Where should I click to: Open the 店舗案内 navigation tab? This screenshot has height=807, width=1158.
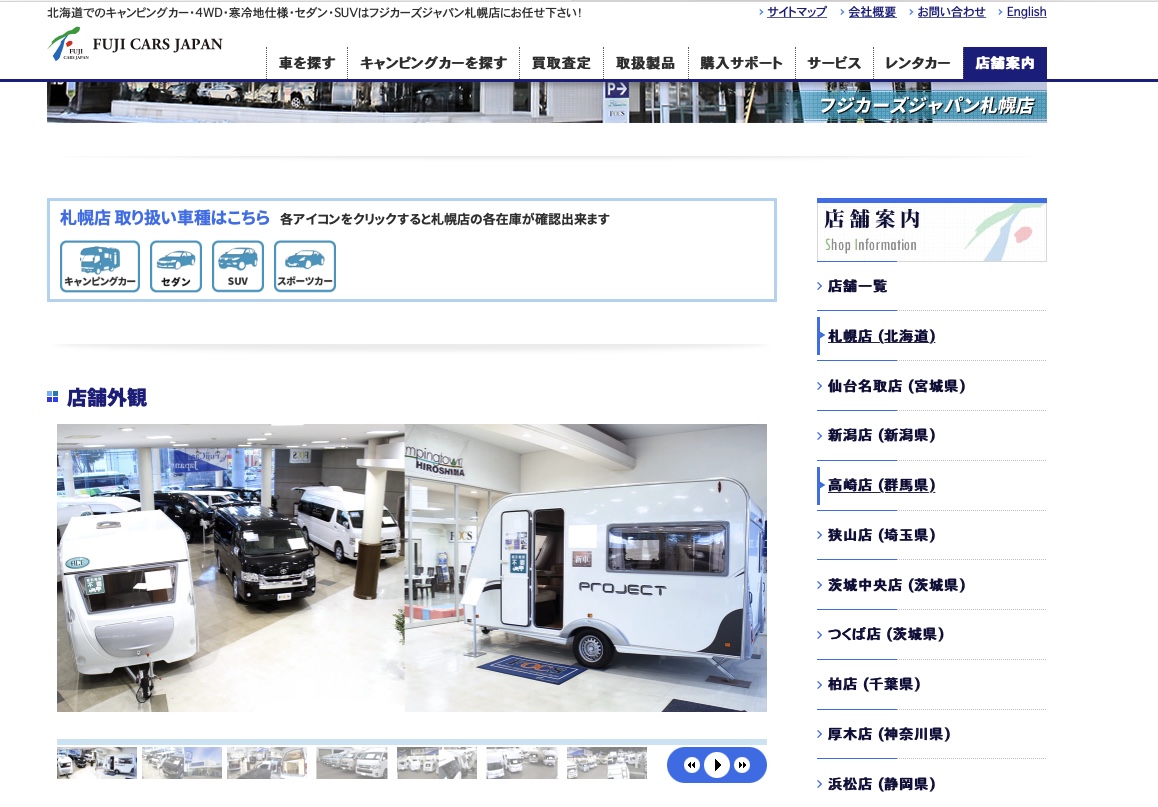pyautogui.click(x=1004, y=63)
